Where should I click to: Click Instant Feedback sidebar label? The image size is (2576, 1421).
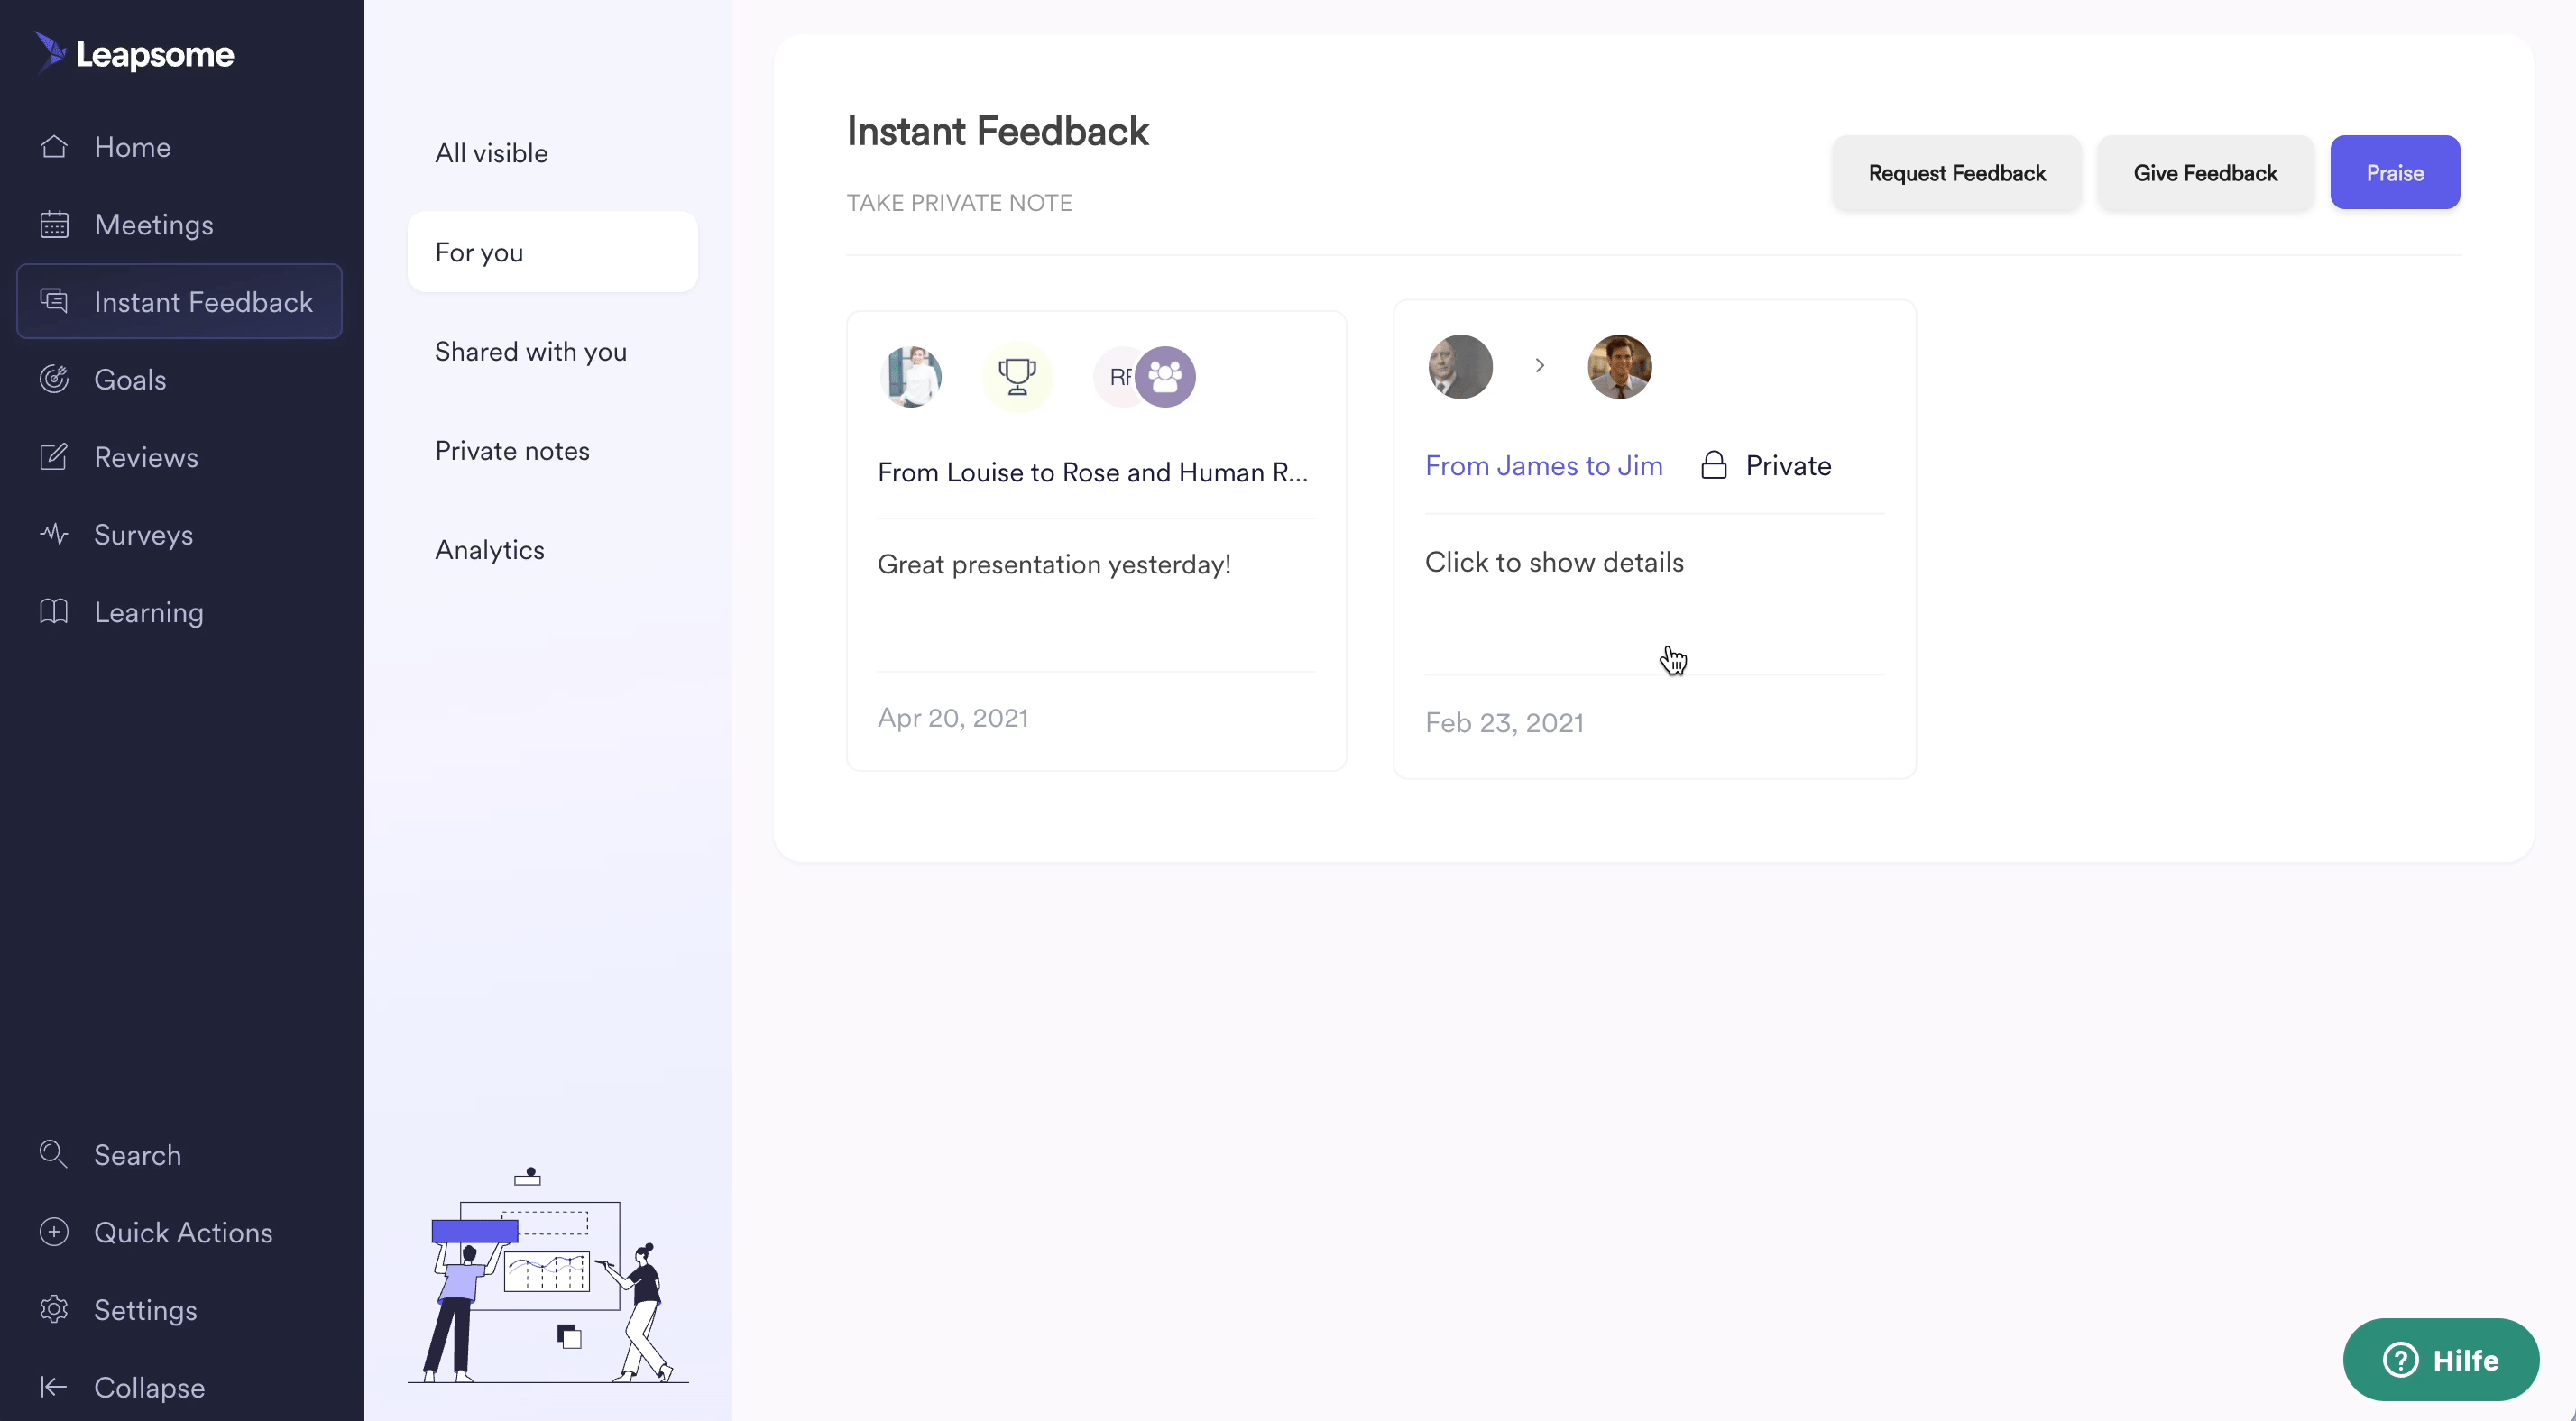[203, 301]
